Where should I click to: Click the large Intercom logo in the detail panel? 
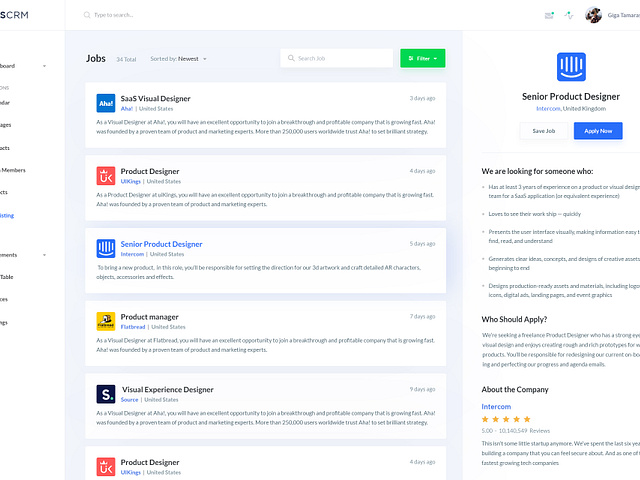click(571, 67)
